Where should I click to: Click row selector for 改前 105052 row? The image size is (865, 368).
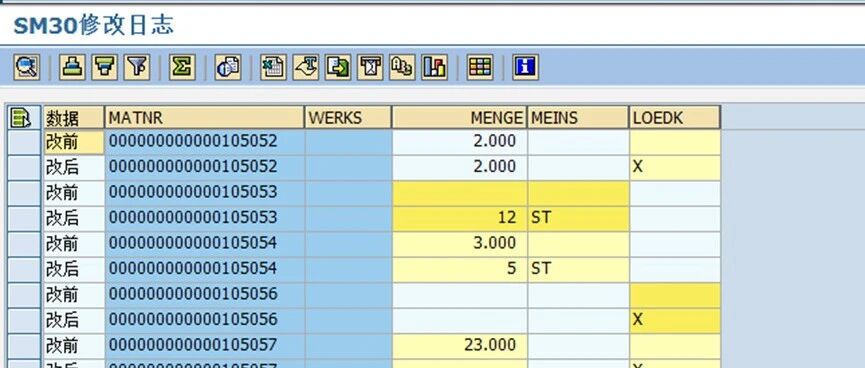25,142
